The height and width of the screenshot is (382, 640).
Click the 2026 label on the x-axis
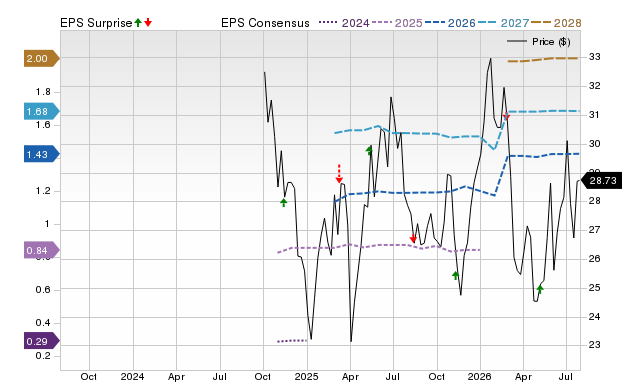[x=480, y=376]
